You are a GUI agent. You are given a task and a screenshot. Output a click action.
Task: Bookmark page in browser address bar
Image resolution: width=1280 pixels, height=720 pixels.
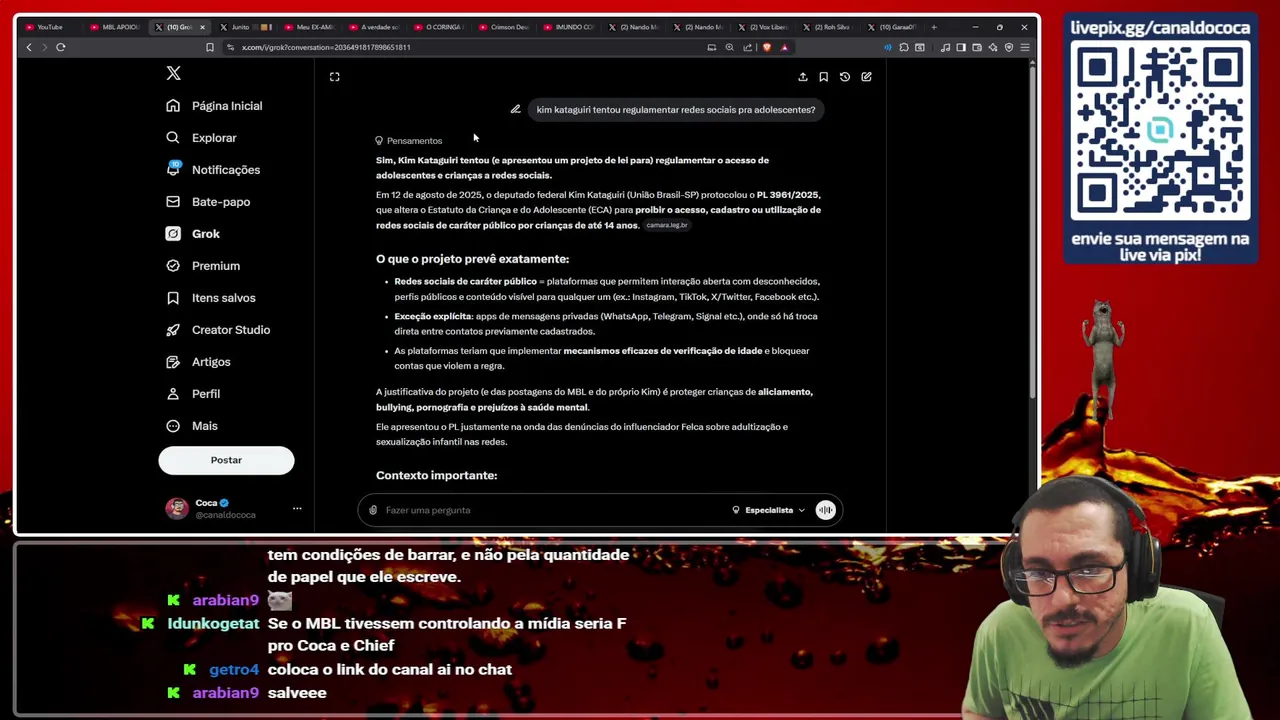[x=209, y=47]
